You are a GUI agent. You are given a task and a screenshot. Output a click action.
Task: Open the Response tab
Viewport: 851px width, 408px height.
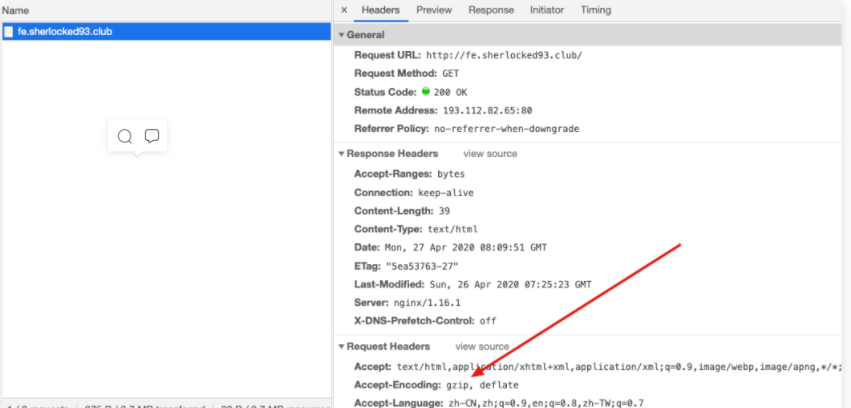[491, 10]
